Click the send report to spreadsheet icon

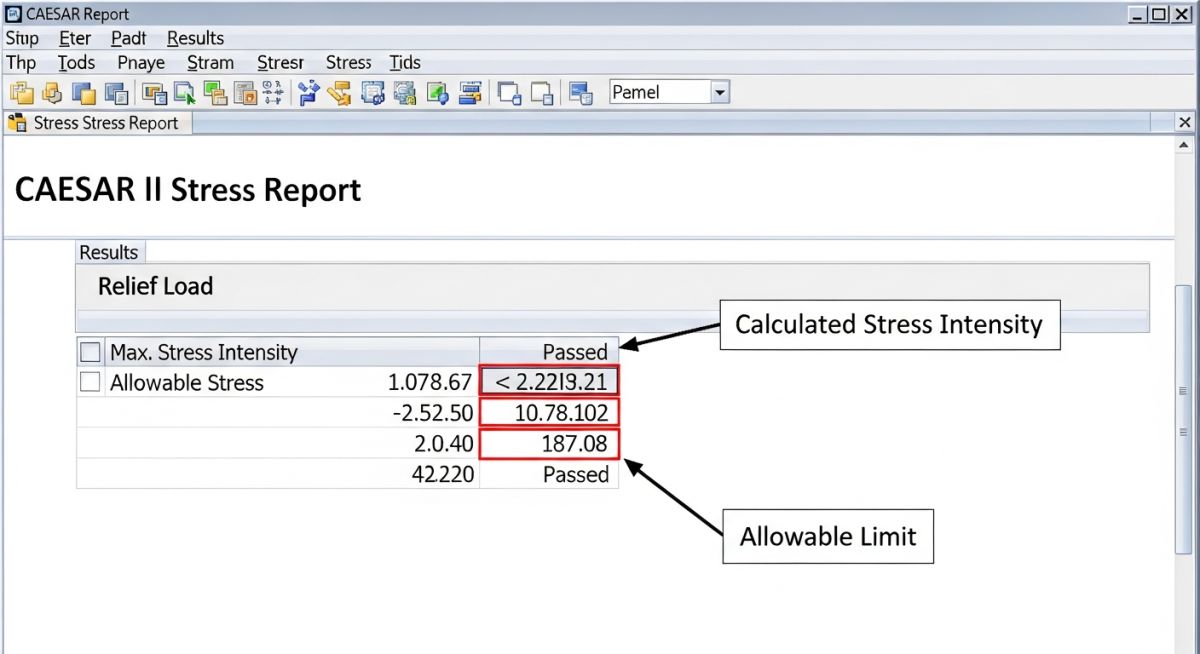coord(581,92)
